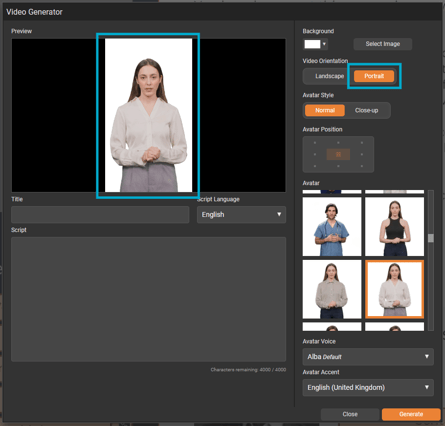Viewport: 445px width, 426px height.
Task: Choose the Close-up avatar style
Action: point(366,110)
